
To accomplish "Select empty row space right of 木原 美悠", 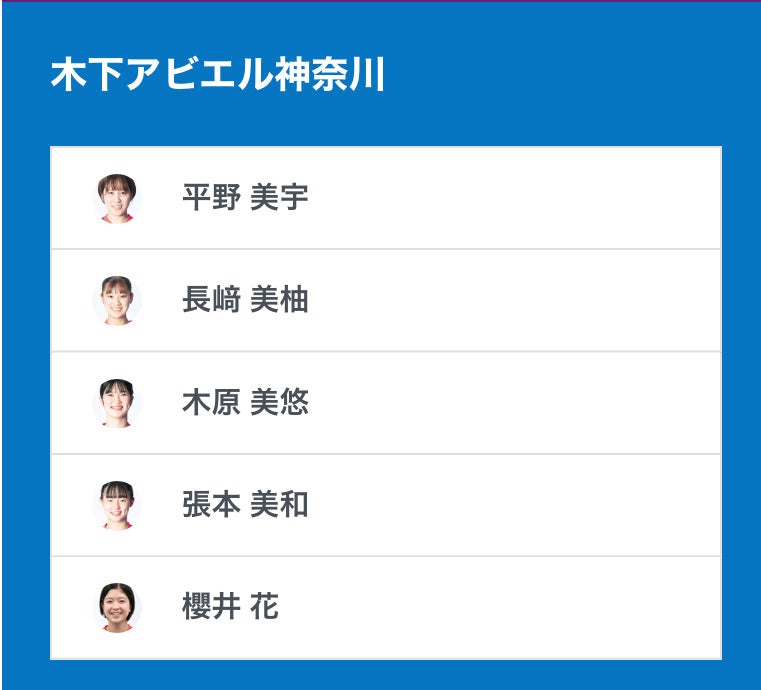I will click(520, 403).
